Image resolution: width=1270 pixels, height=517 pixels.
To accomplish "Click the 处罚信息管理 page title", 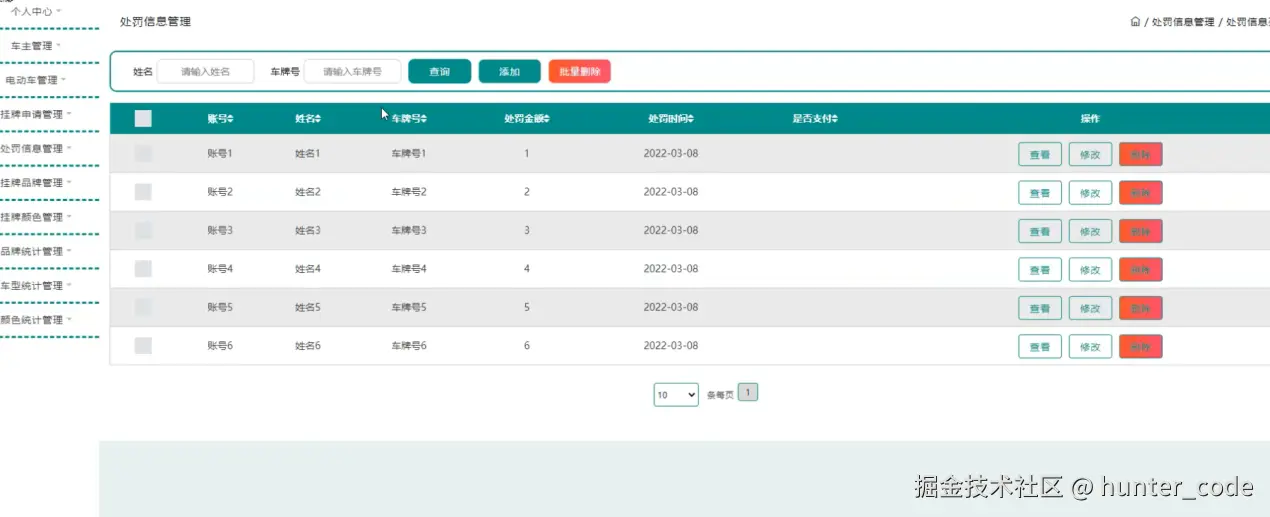I will pos(155,21).
